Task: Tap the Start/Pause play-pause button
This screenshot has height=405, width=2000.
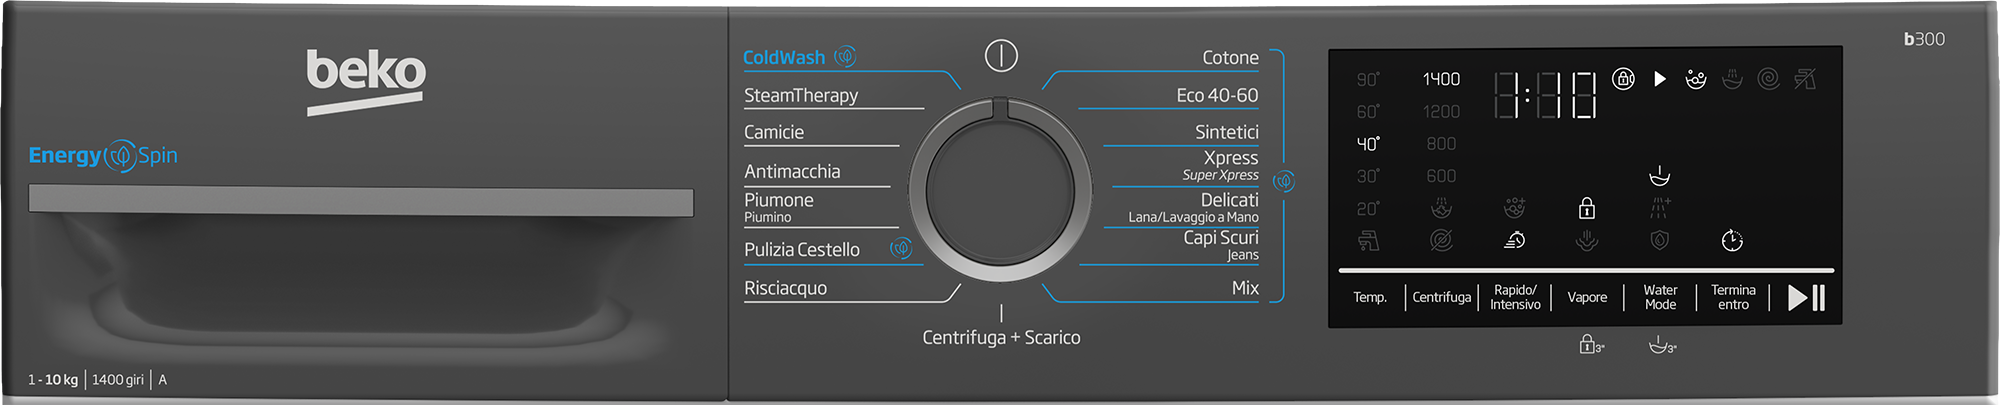Action: (1806, 297)
